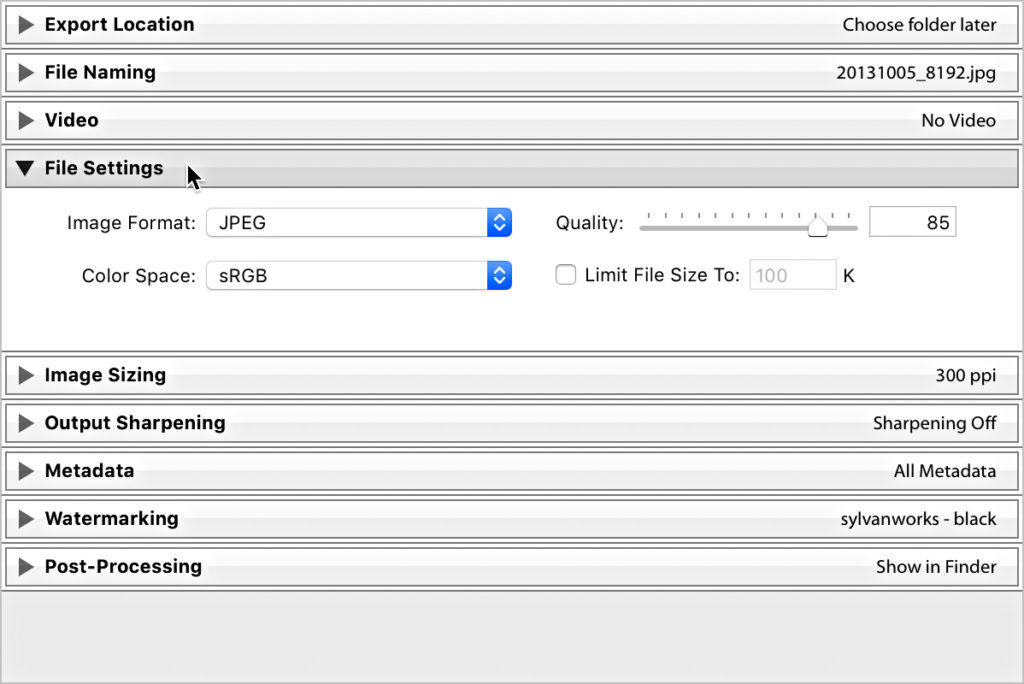Open the Image Format dropdown showing JPEG
This screenshot has width=1024, height=684.
(x=359, y=223)
